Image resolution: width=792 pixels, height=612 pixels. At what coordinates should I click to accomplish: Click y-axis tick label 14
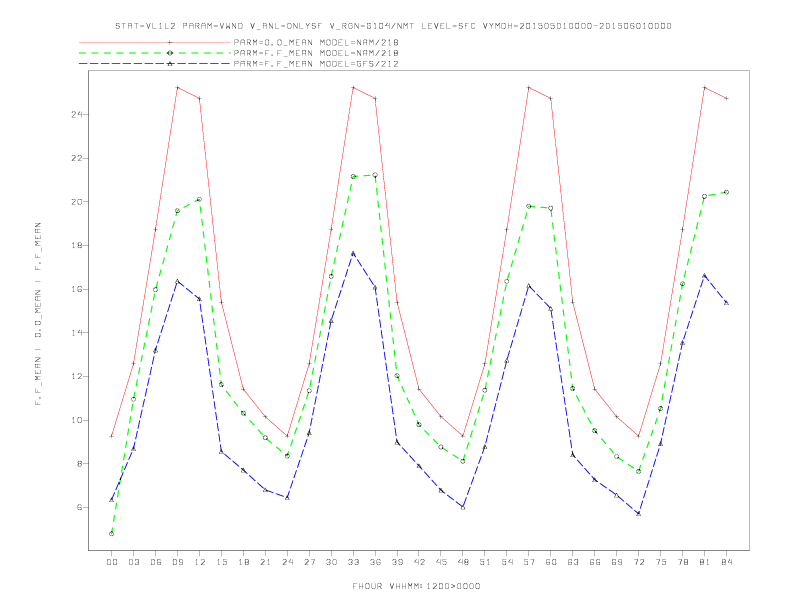click(77, 333)
